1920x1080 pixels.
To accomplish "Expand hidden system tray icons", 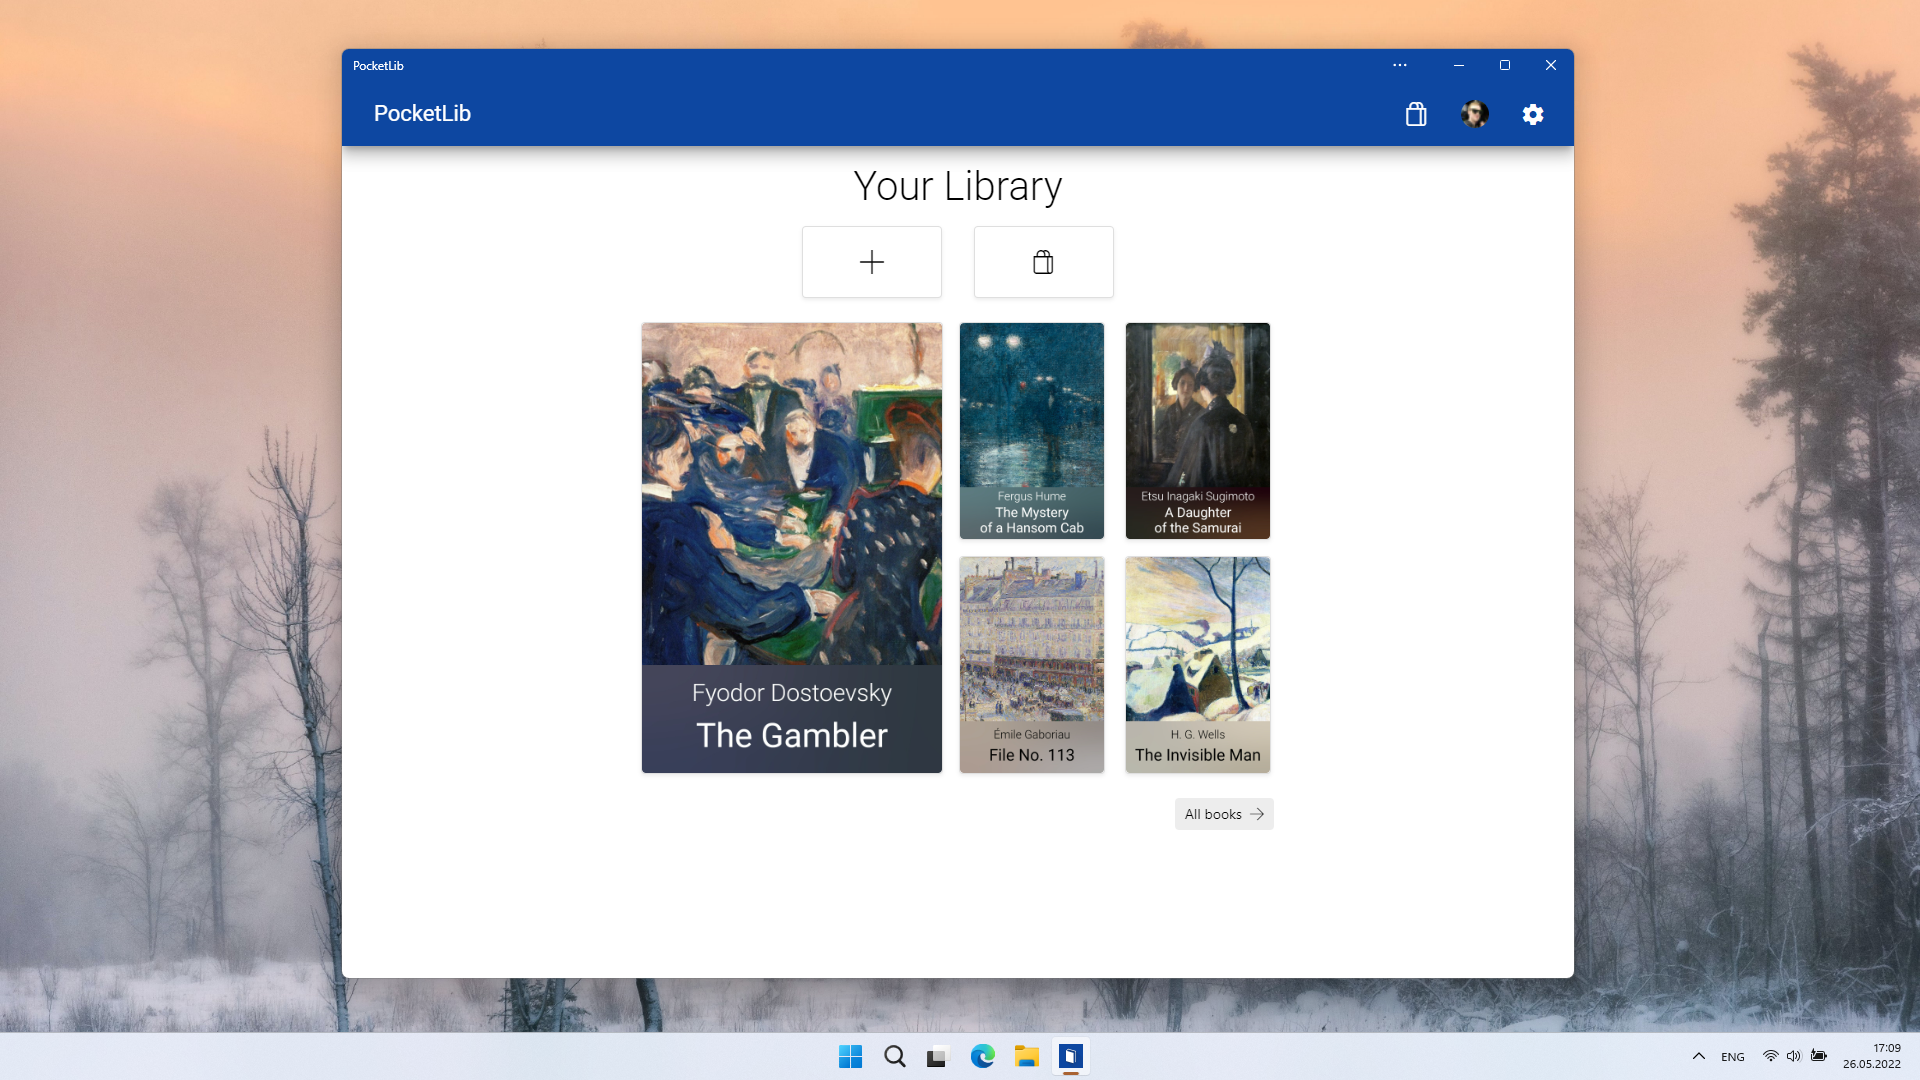I will [x=1697, y=1056].
